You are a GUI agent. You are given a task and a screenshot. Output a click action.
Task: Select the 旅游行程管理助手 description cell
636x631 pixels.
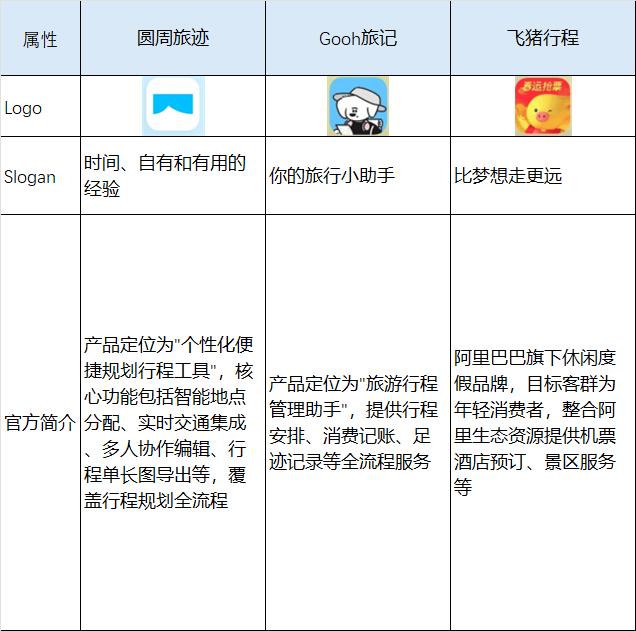click(x=358, y=423)
